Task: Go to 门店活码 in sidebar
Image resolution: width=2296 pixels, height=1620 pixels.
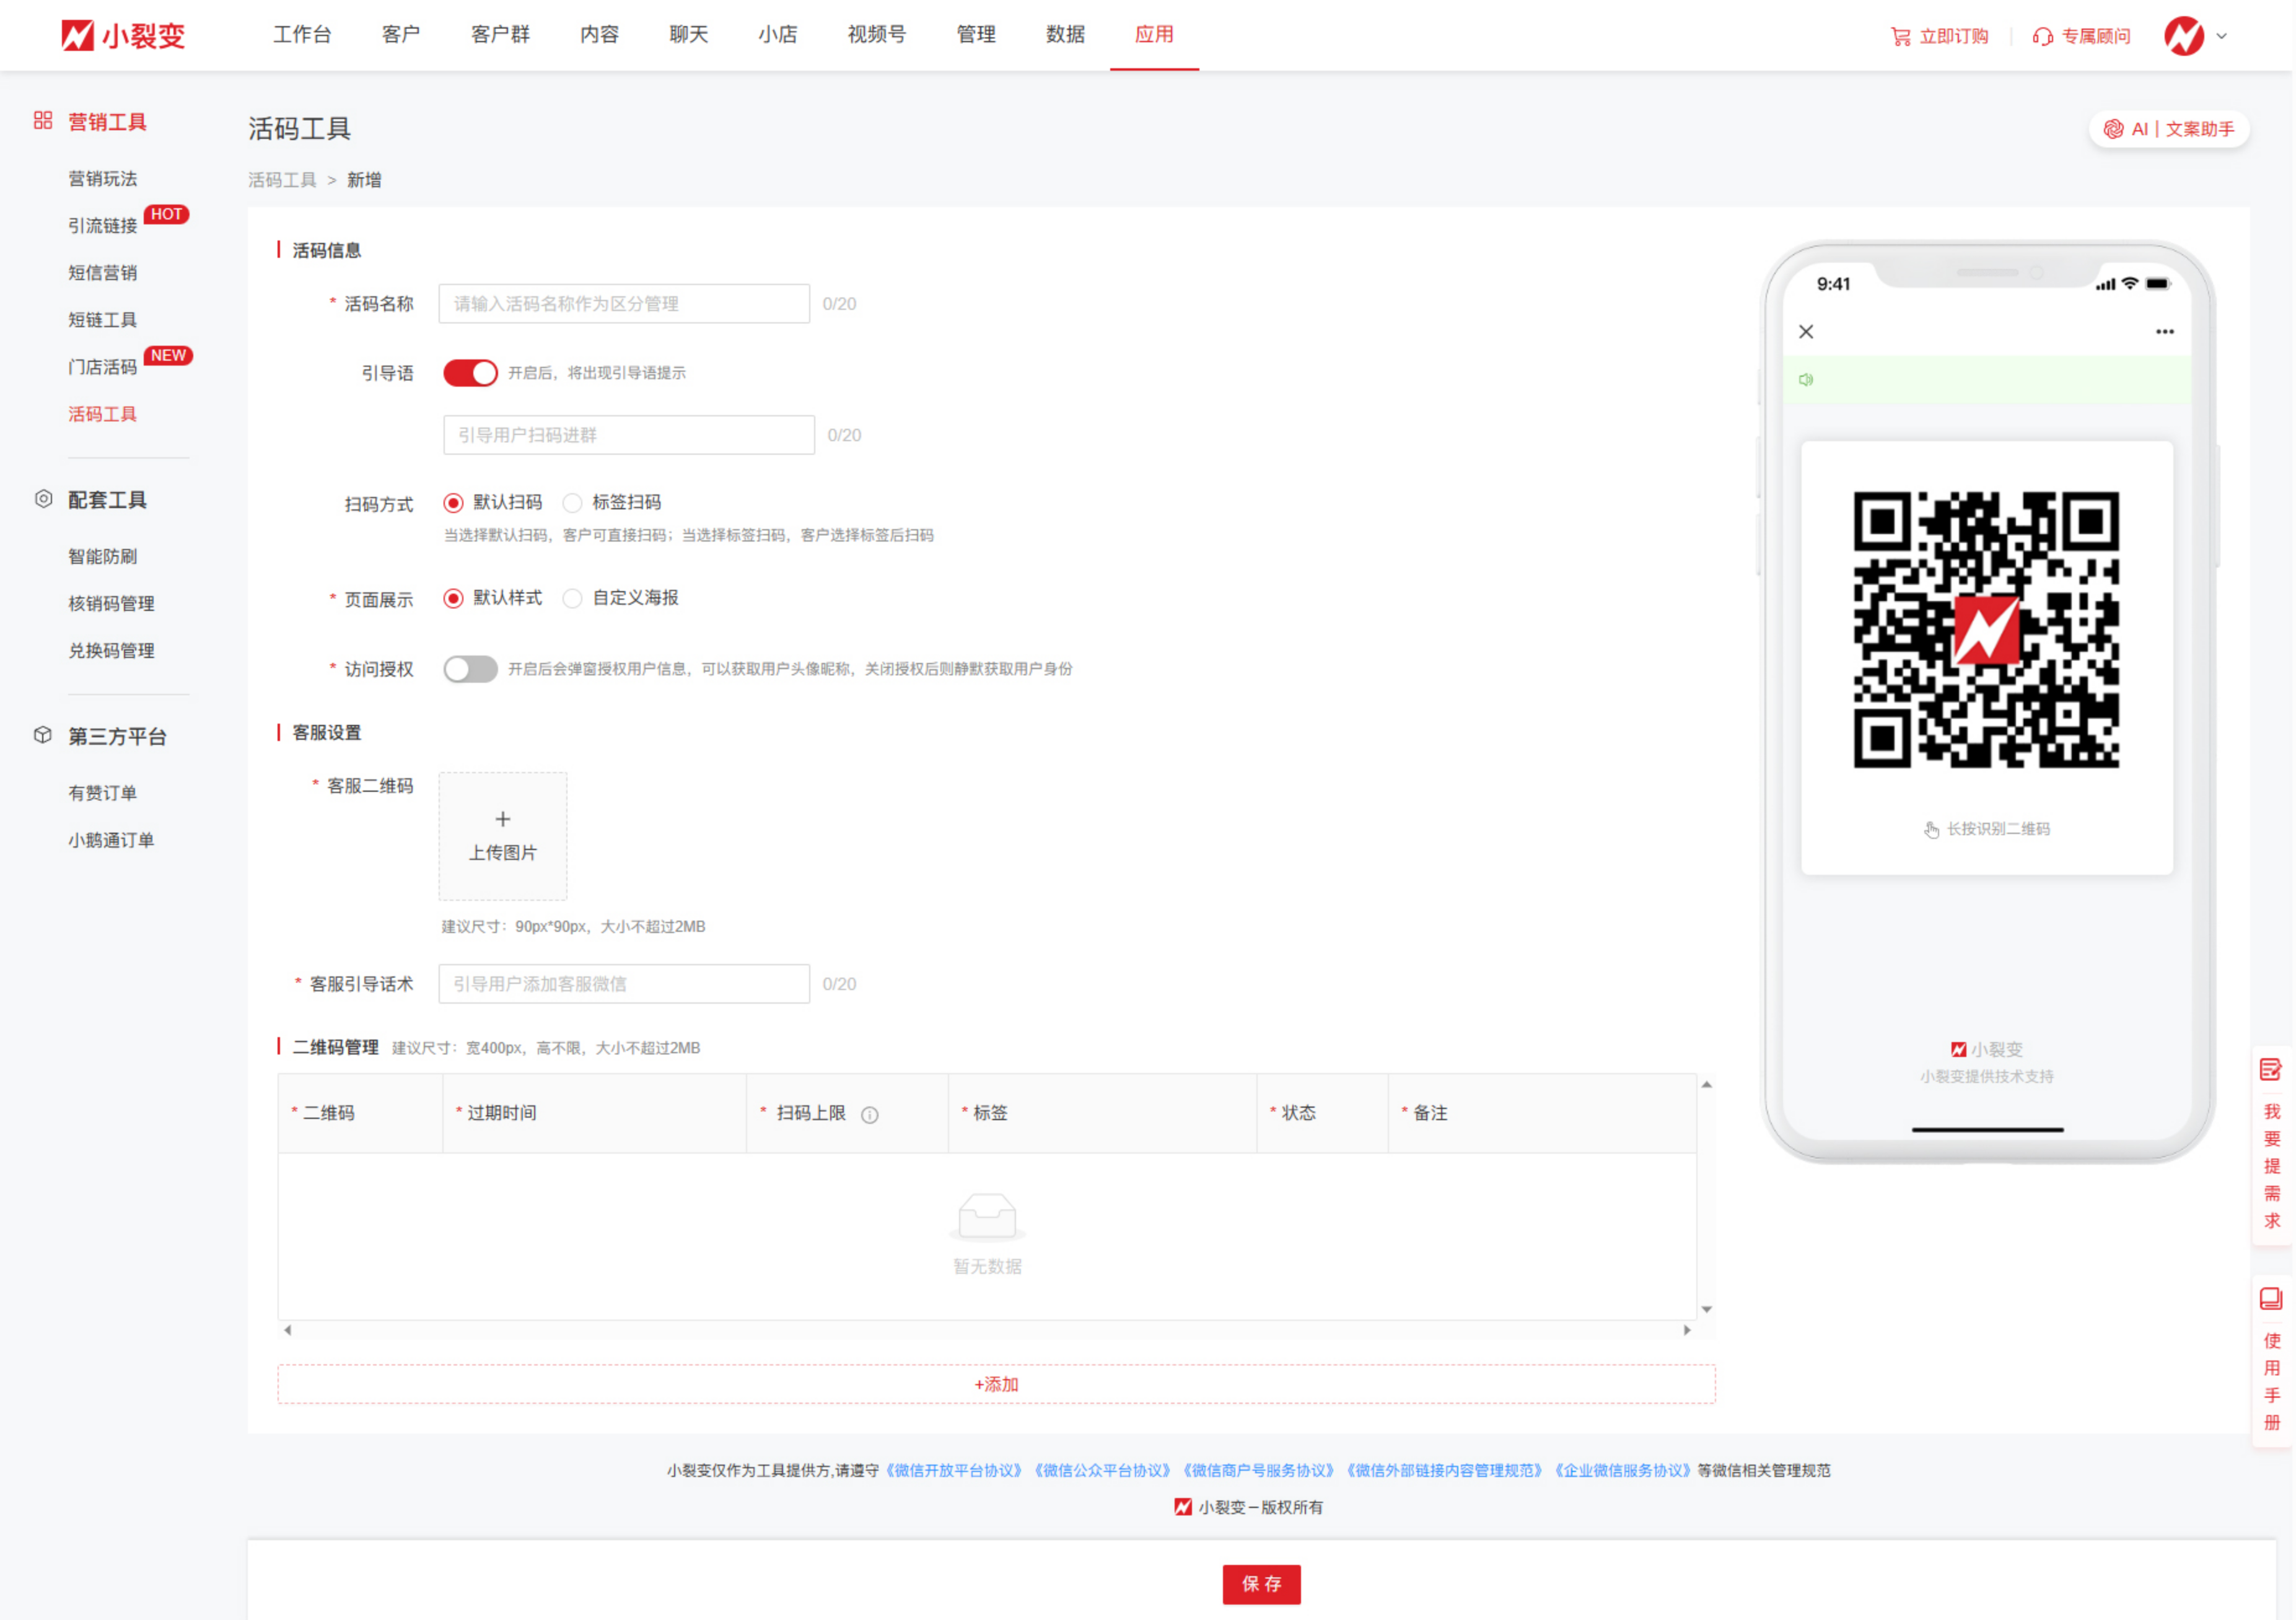Action: [102, 367]
